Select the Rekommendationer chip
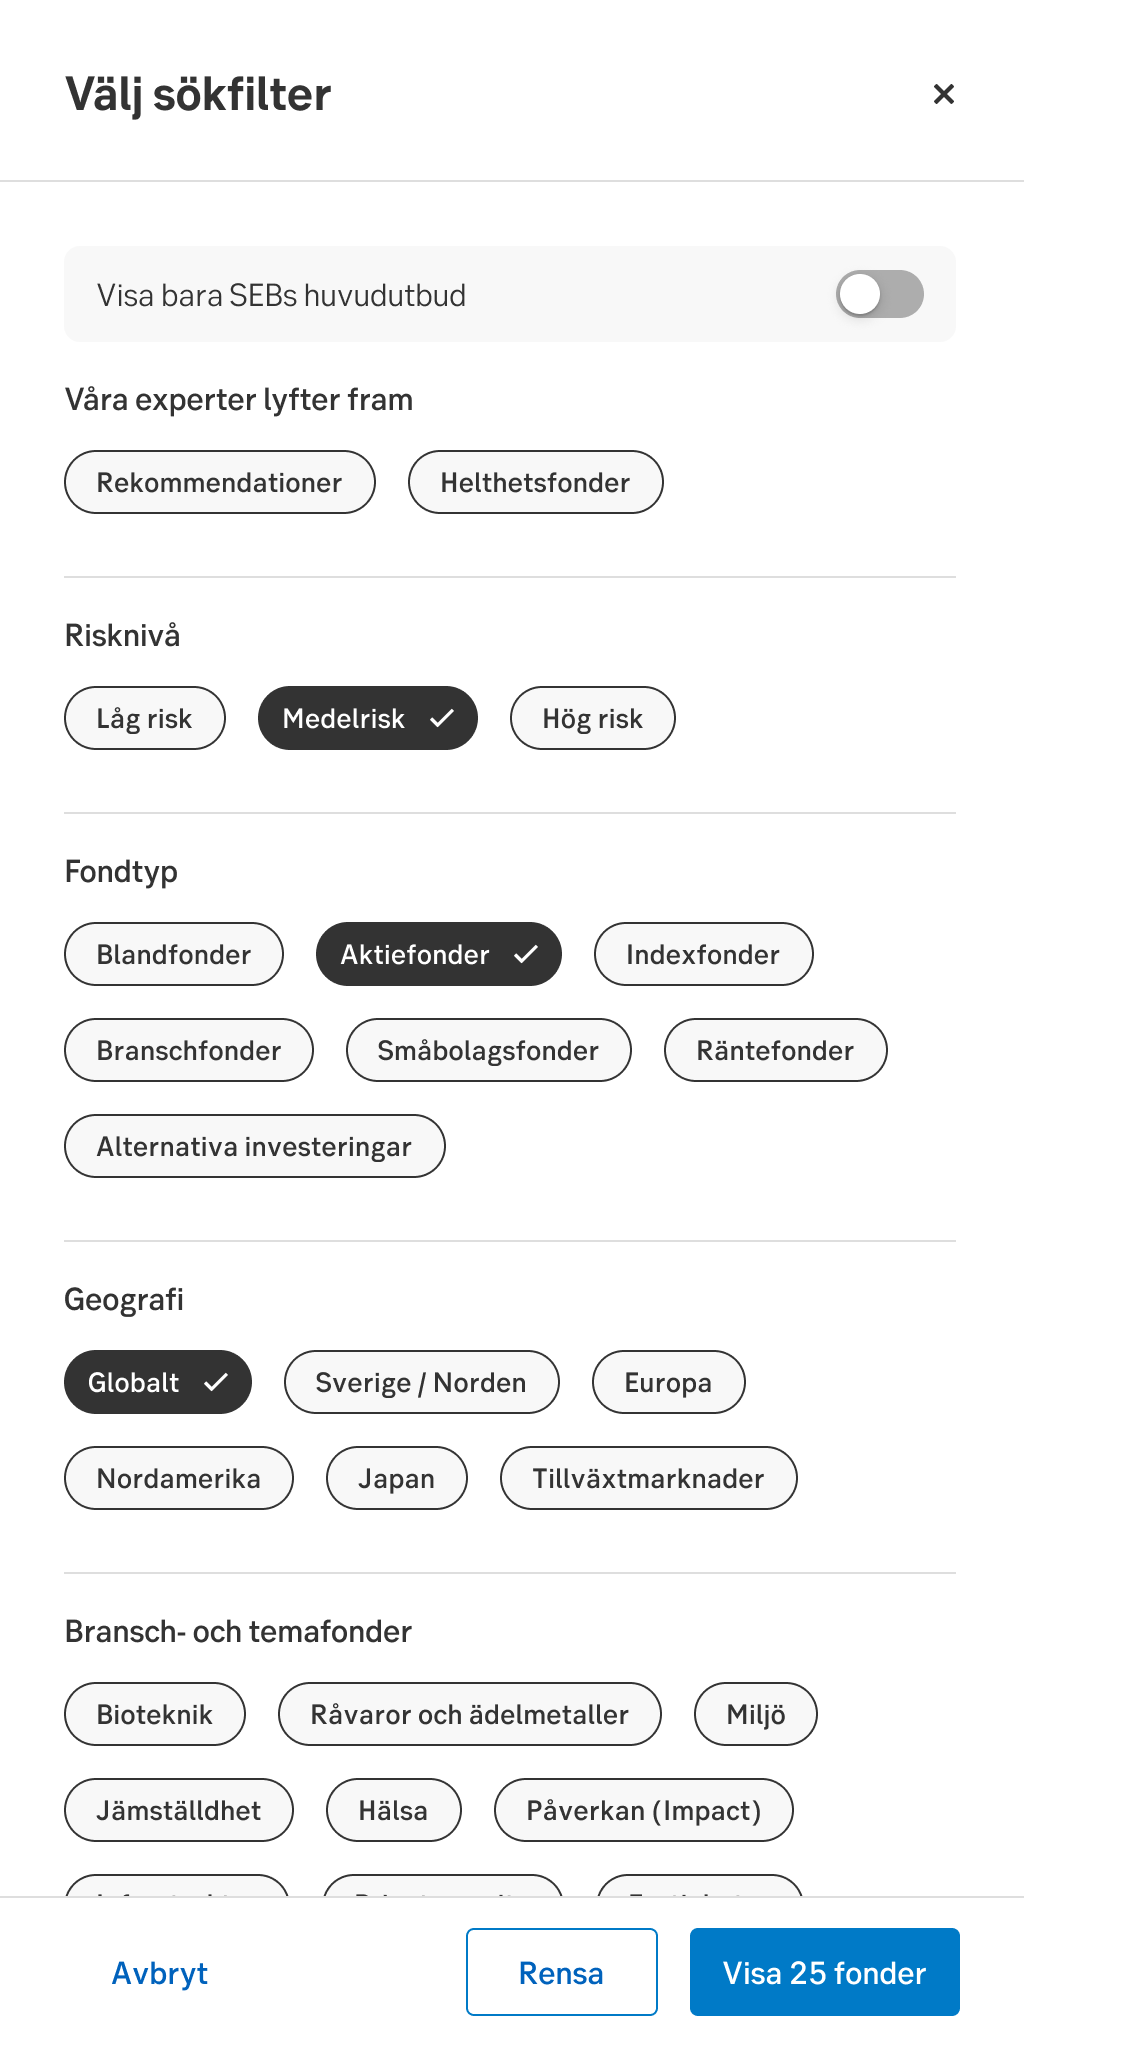The height and width of the screenshot is (2048, 1146). tap(219, 482)
